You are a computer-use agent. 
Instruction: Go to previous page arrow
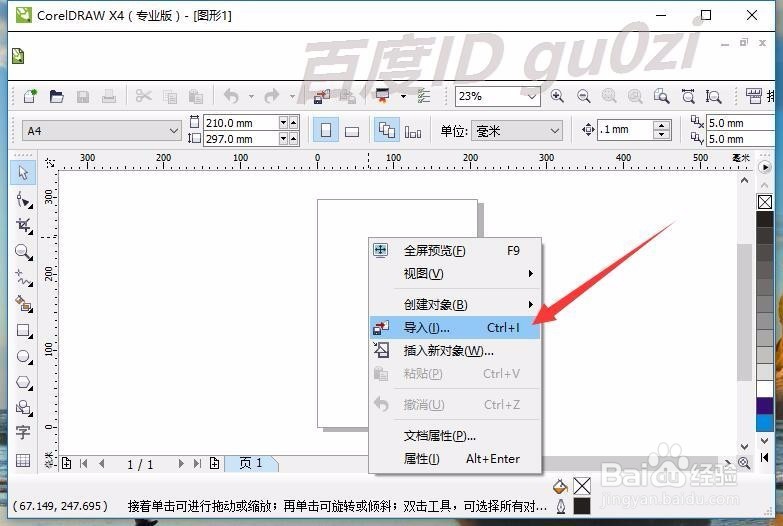[102, 464]
